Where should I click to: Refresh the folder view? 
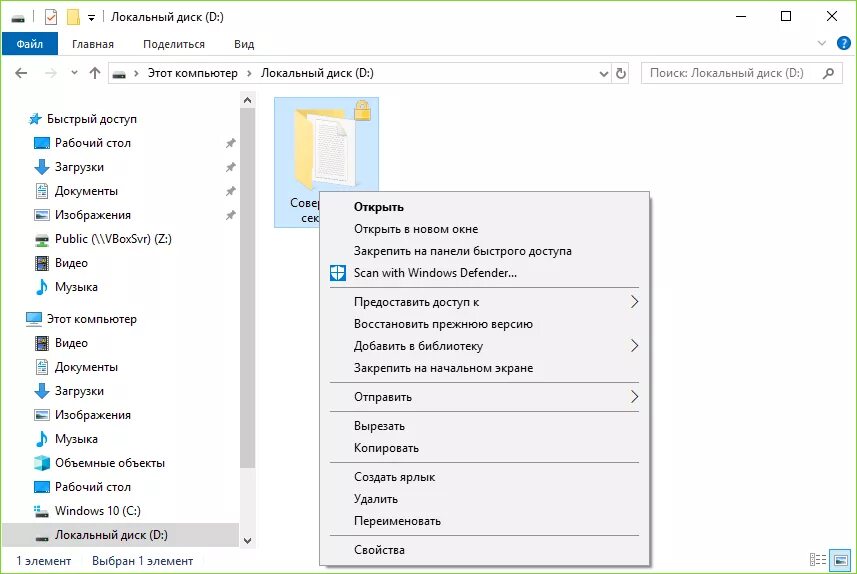[620, 73]
